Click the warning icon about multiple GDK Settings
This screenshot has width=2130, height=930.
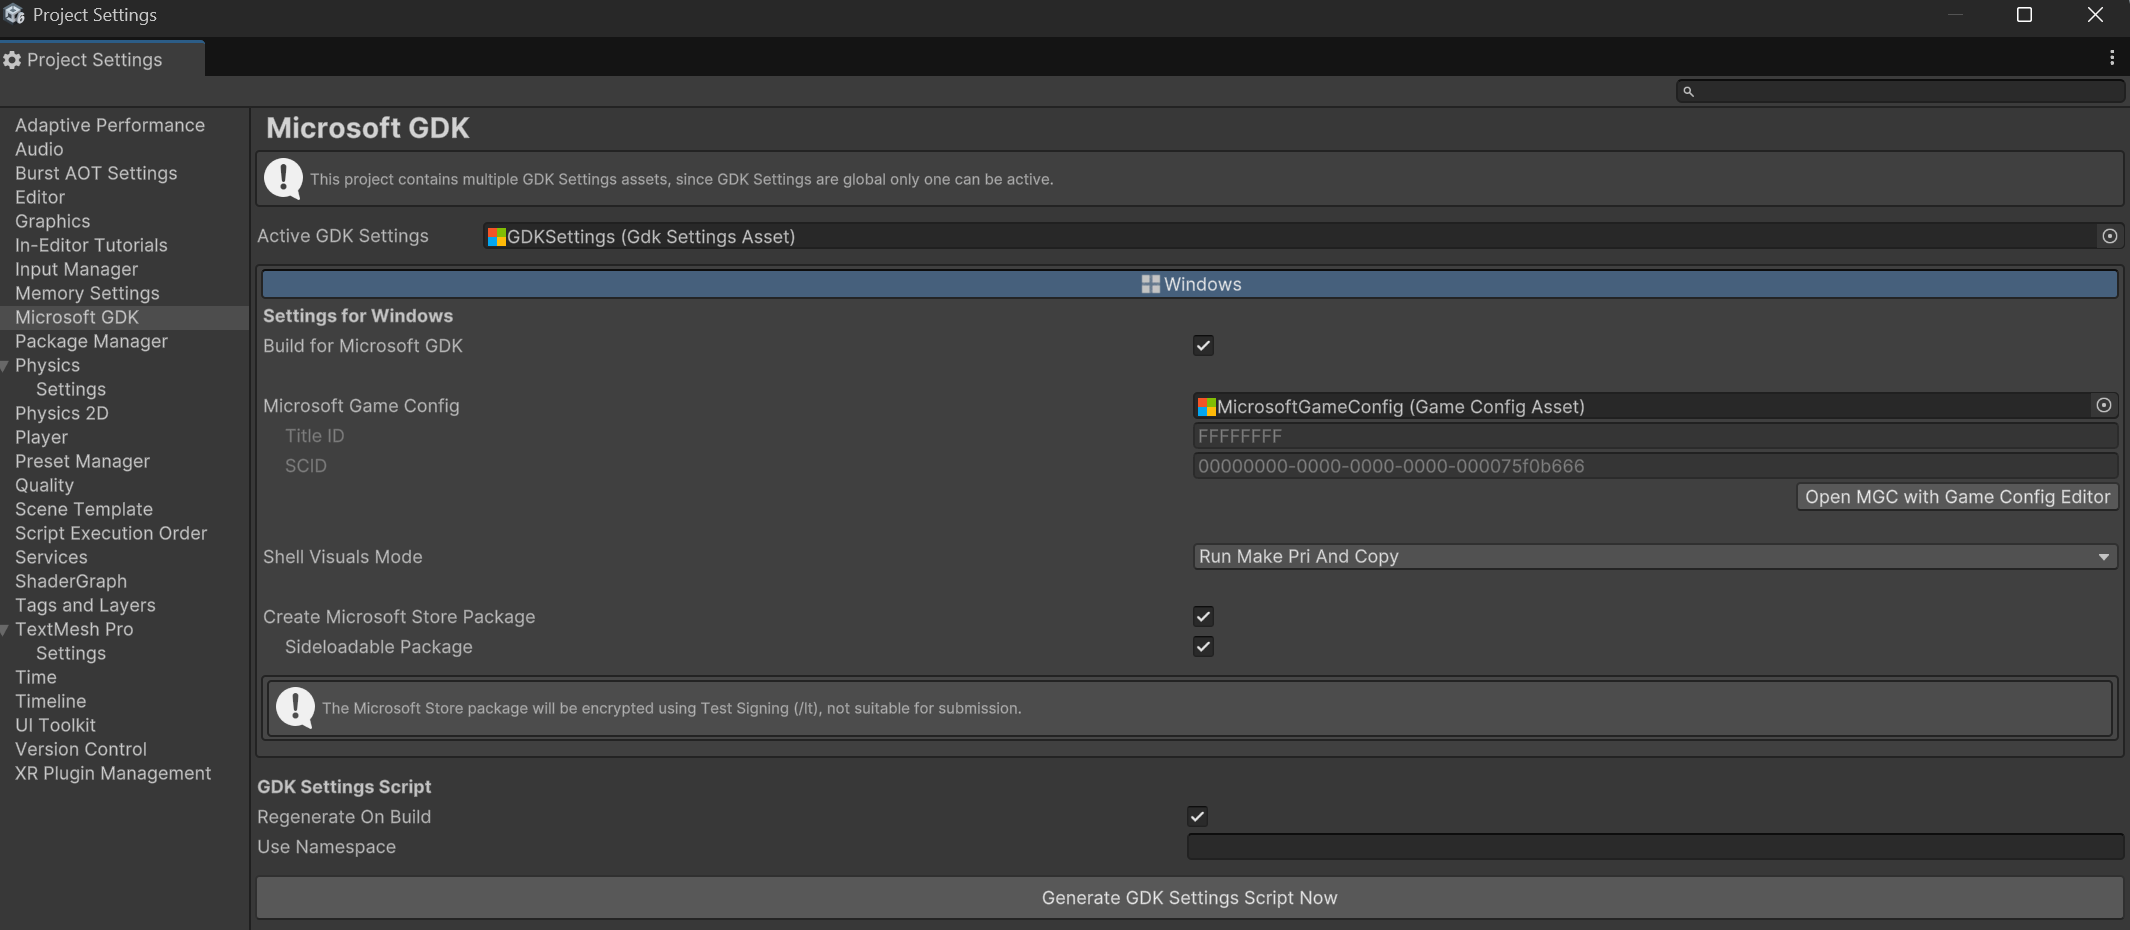[x=283, y=178]
